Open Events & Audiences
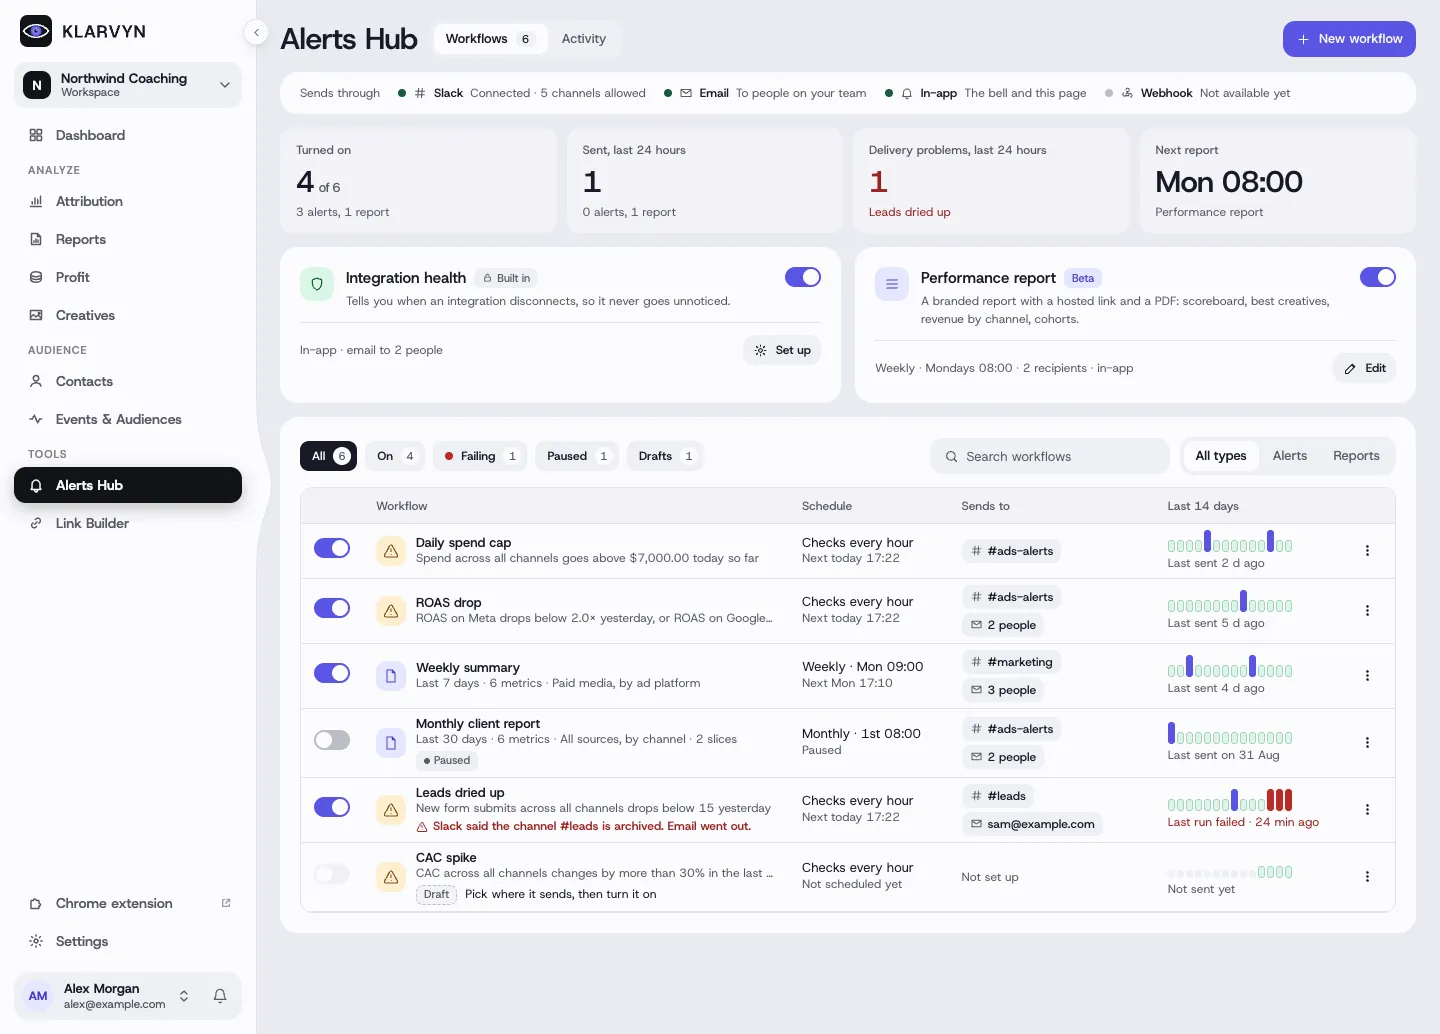The width and height of the screenshot is (1440, 1034). (x=128, y=419)
